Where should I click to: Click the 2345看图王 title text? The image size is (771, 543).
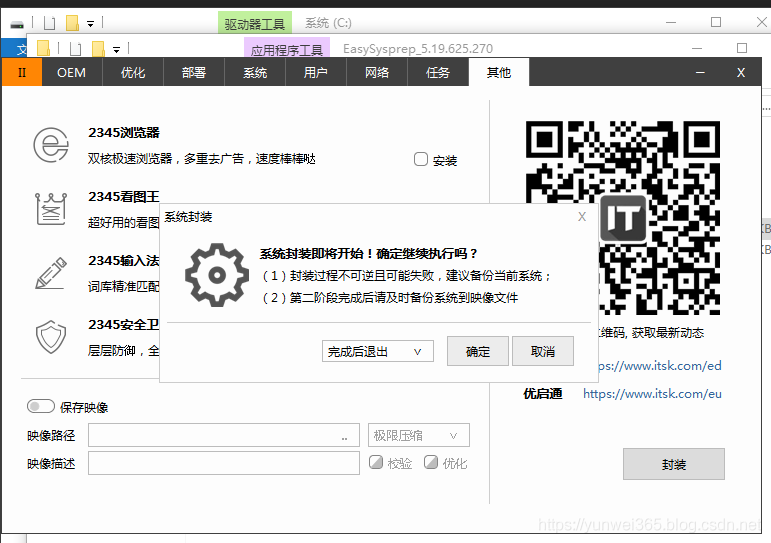tap(124, 197)
